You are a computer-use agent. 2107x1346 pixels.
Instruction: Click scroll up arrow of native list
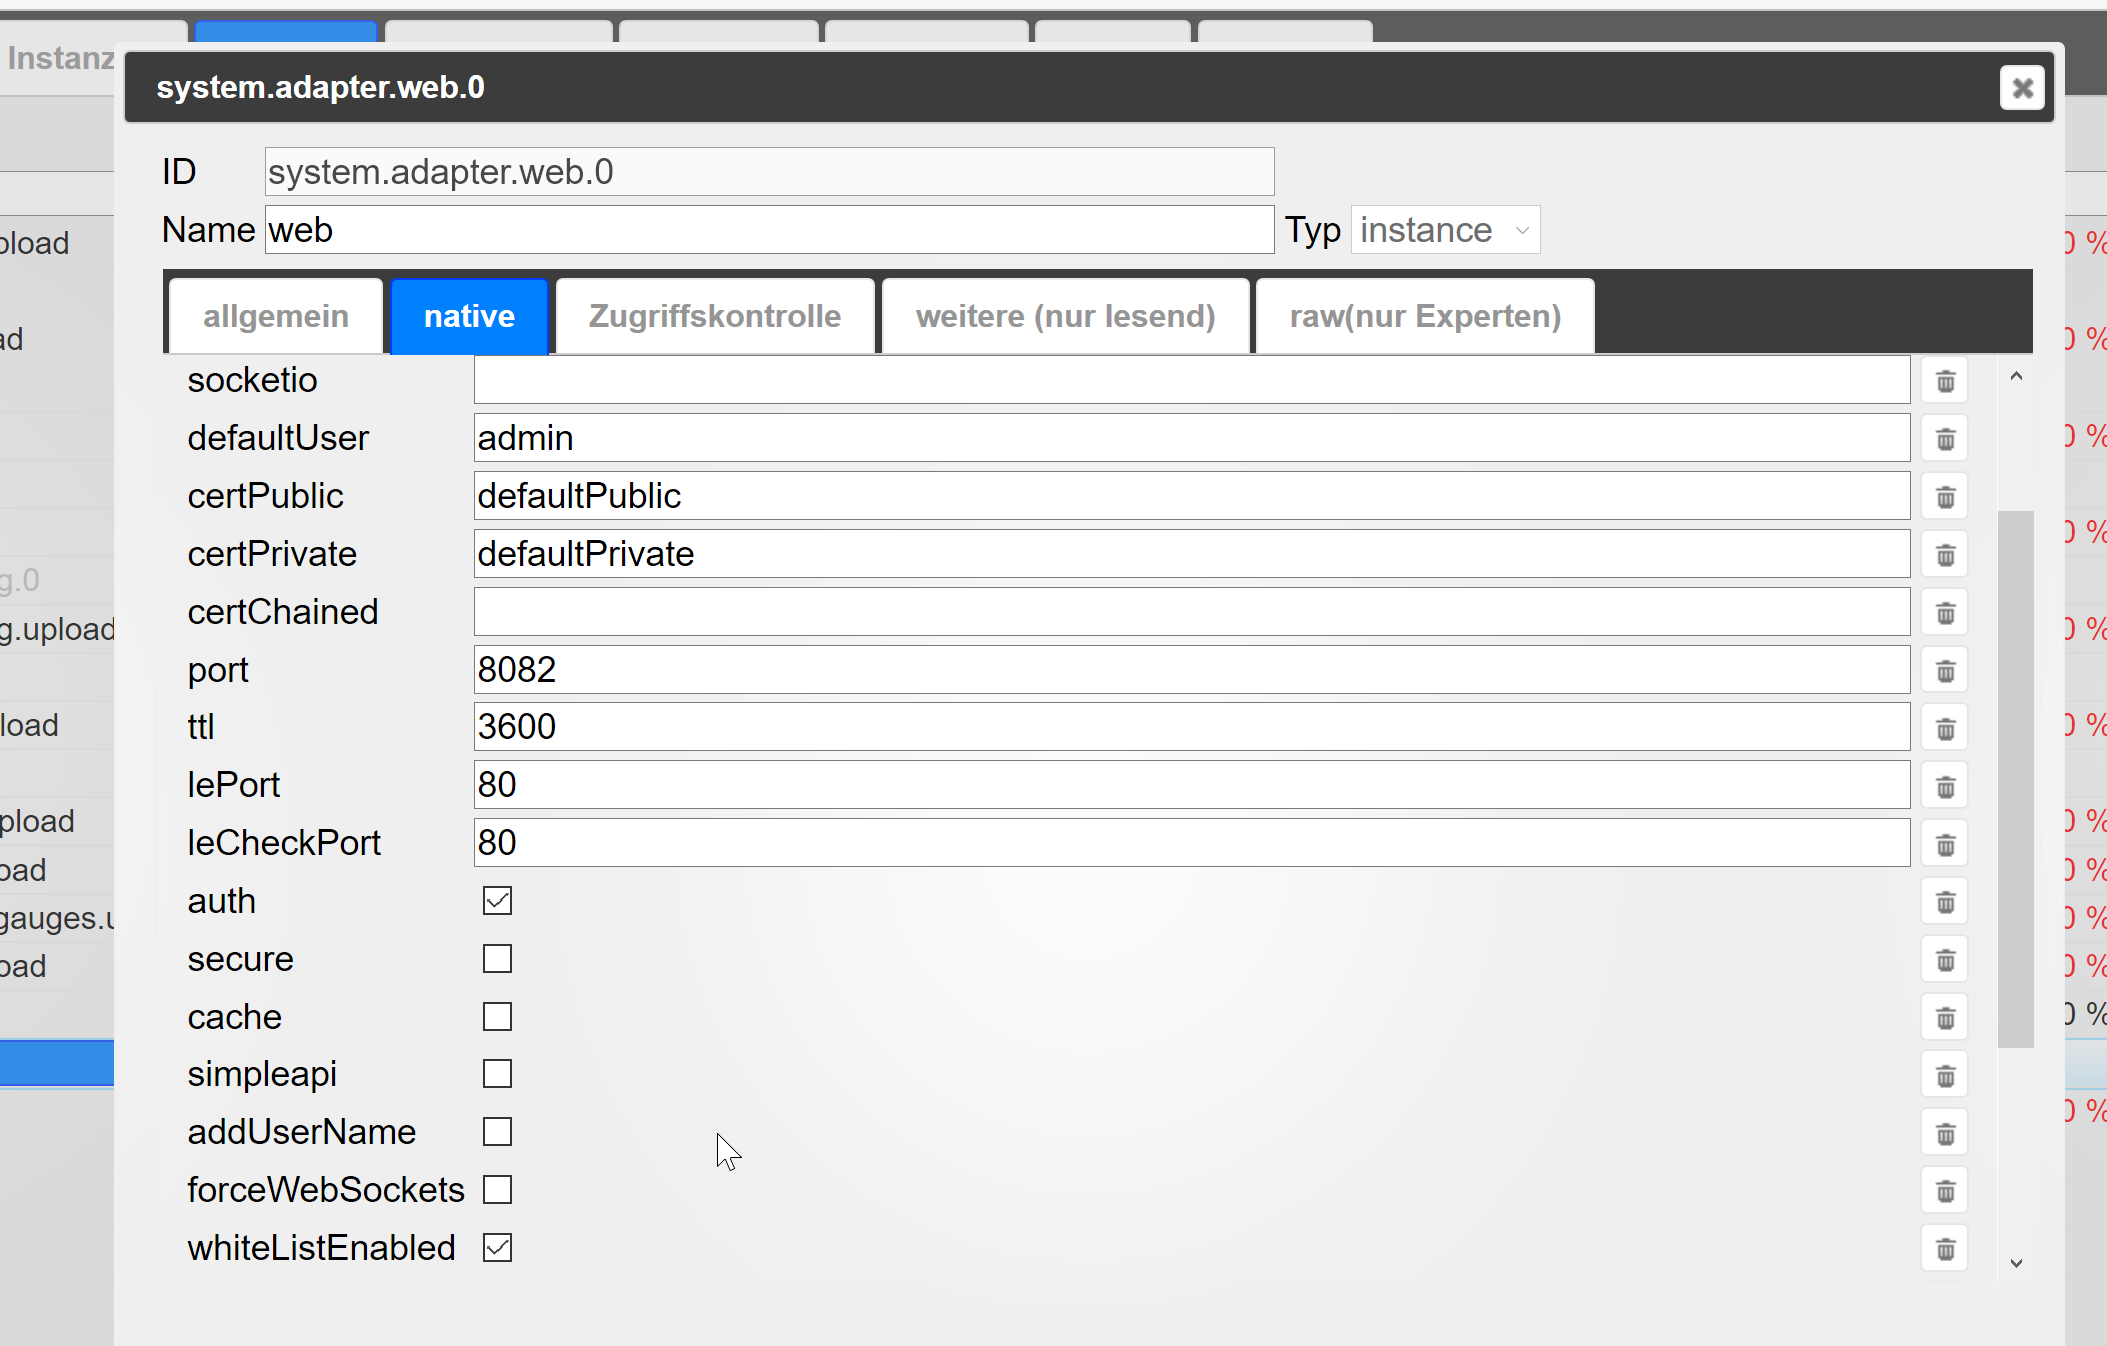[2016, 376]
